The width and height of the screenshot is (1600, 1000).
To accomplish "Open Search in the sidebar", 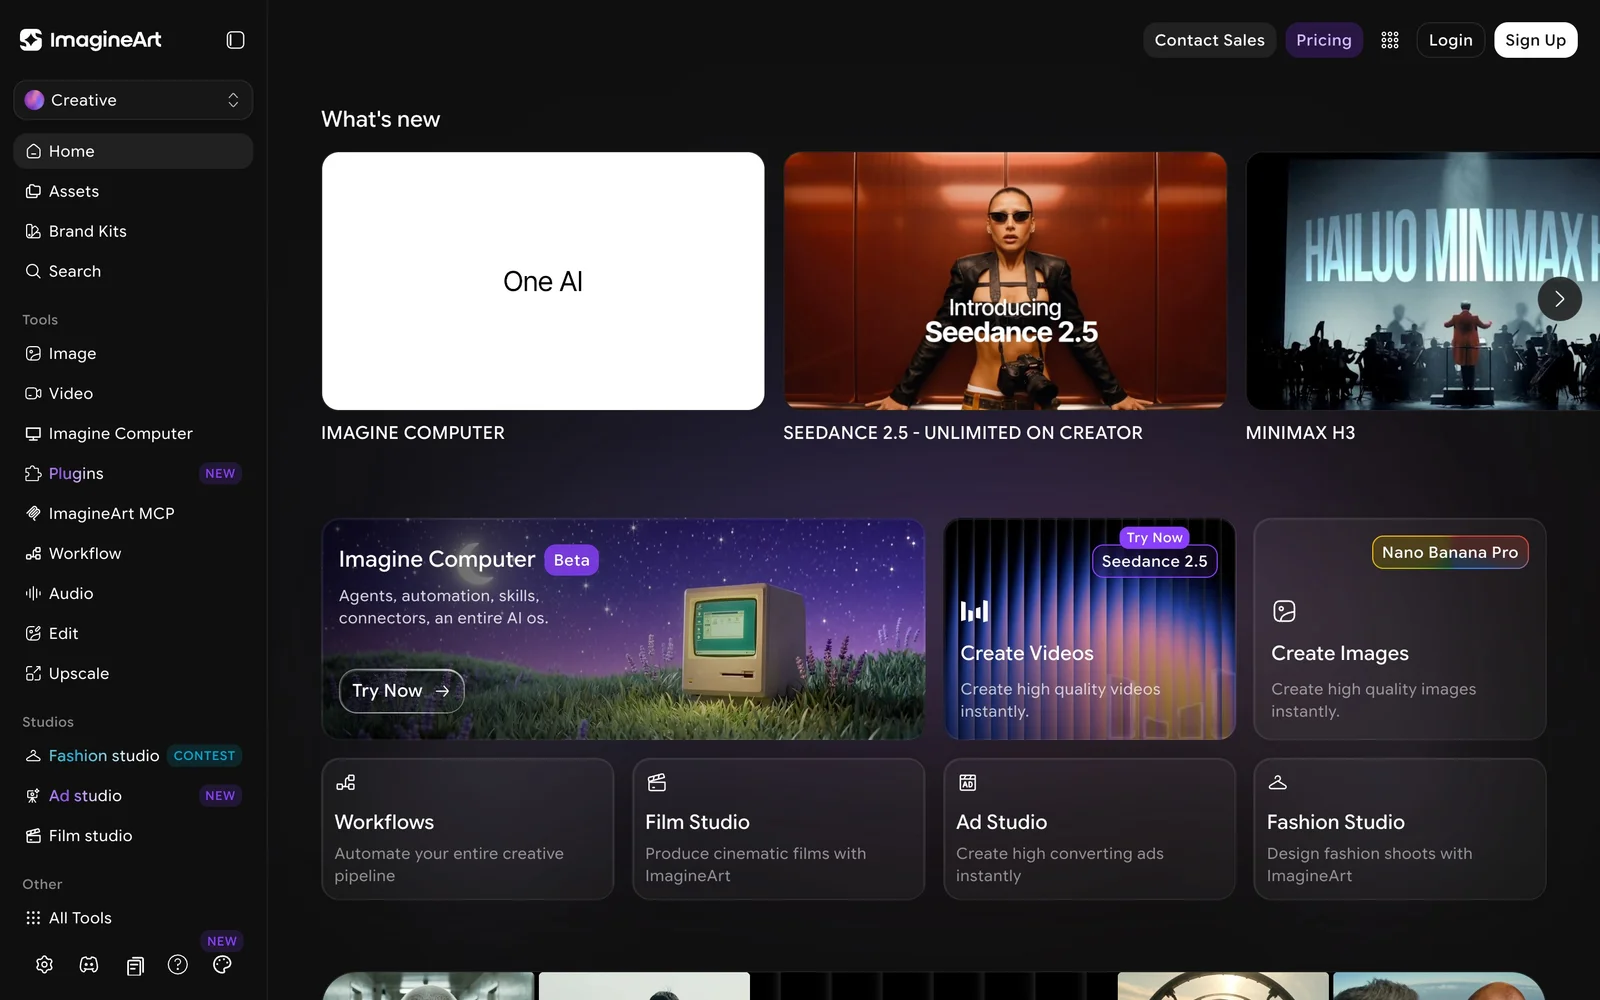I will coord(133,271).
